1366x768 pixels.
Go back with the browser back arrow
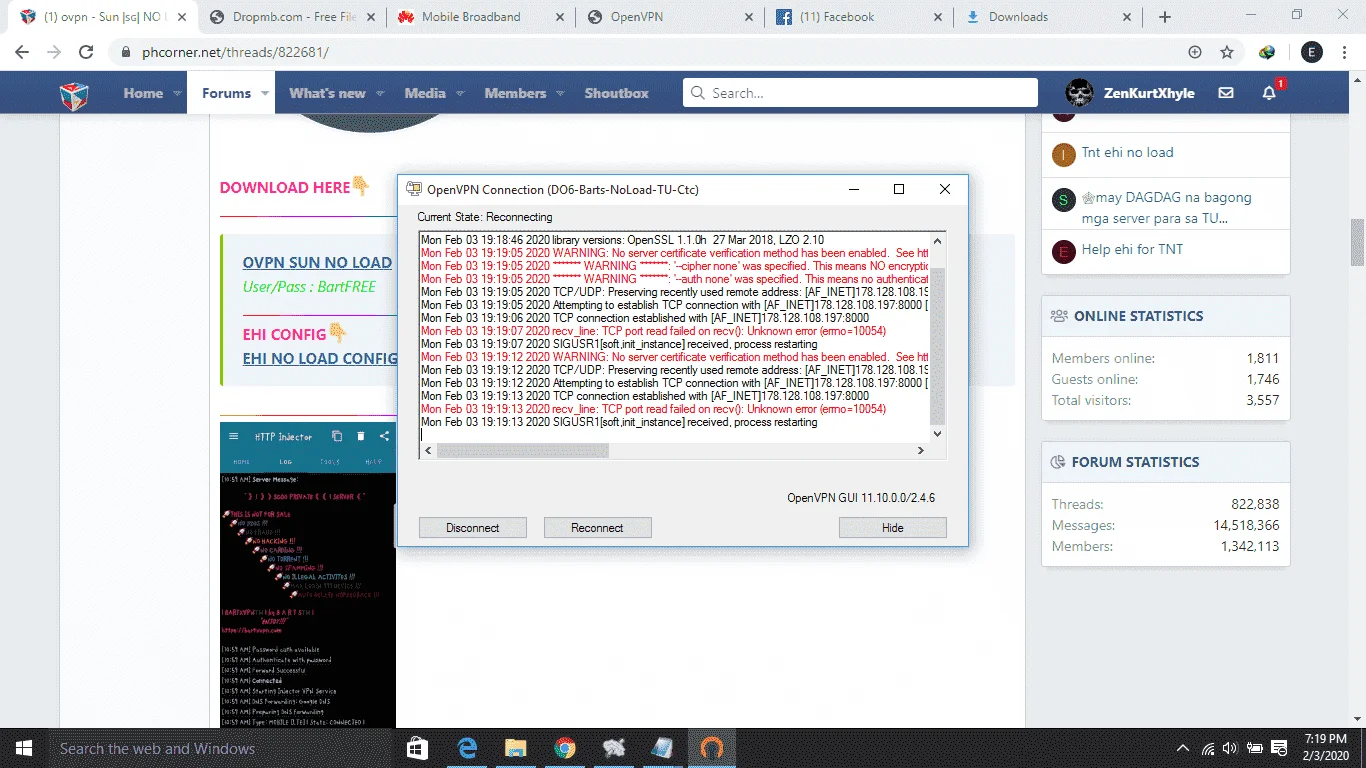(x=24, y=52)
